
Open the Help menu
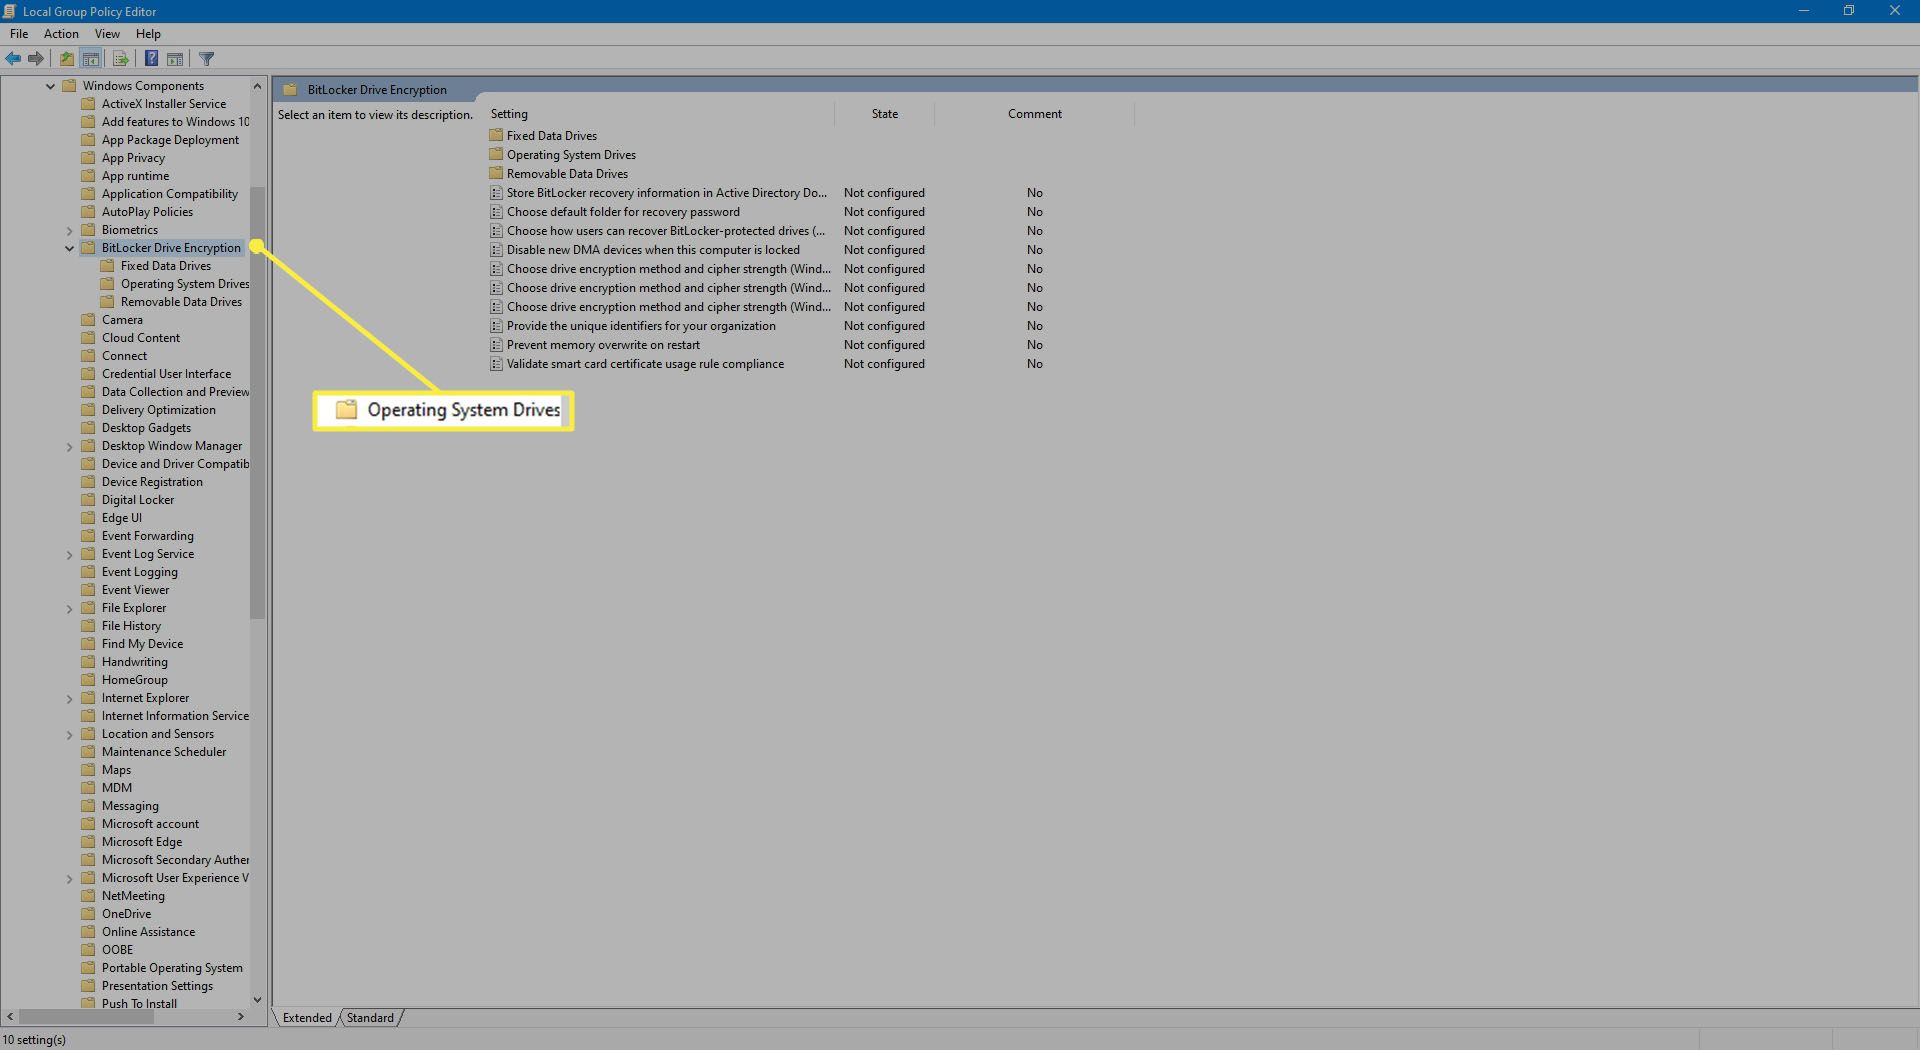click(x=148, y=34)
